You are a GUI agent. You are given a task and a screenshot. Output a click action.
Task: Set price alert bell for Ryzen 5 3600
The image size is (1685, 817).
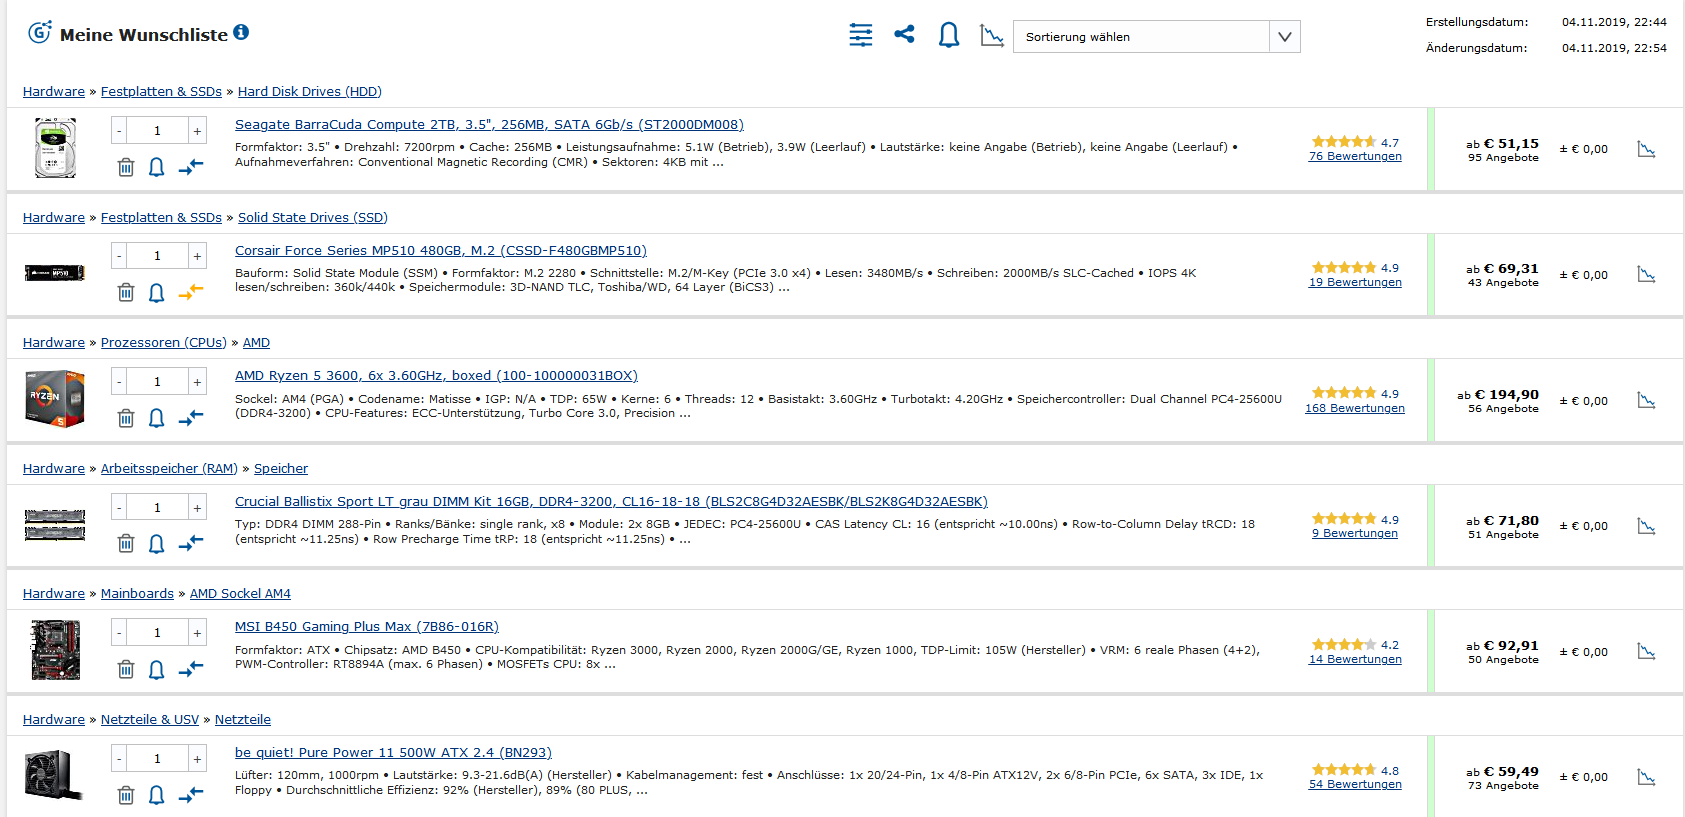pos(156,418)
